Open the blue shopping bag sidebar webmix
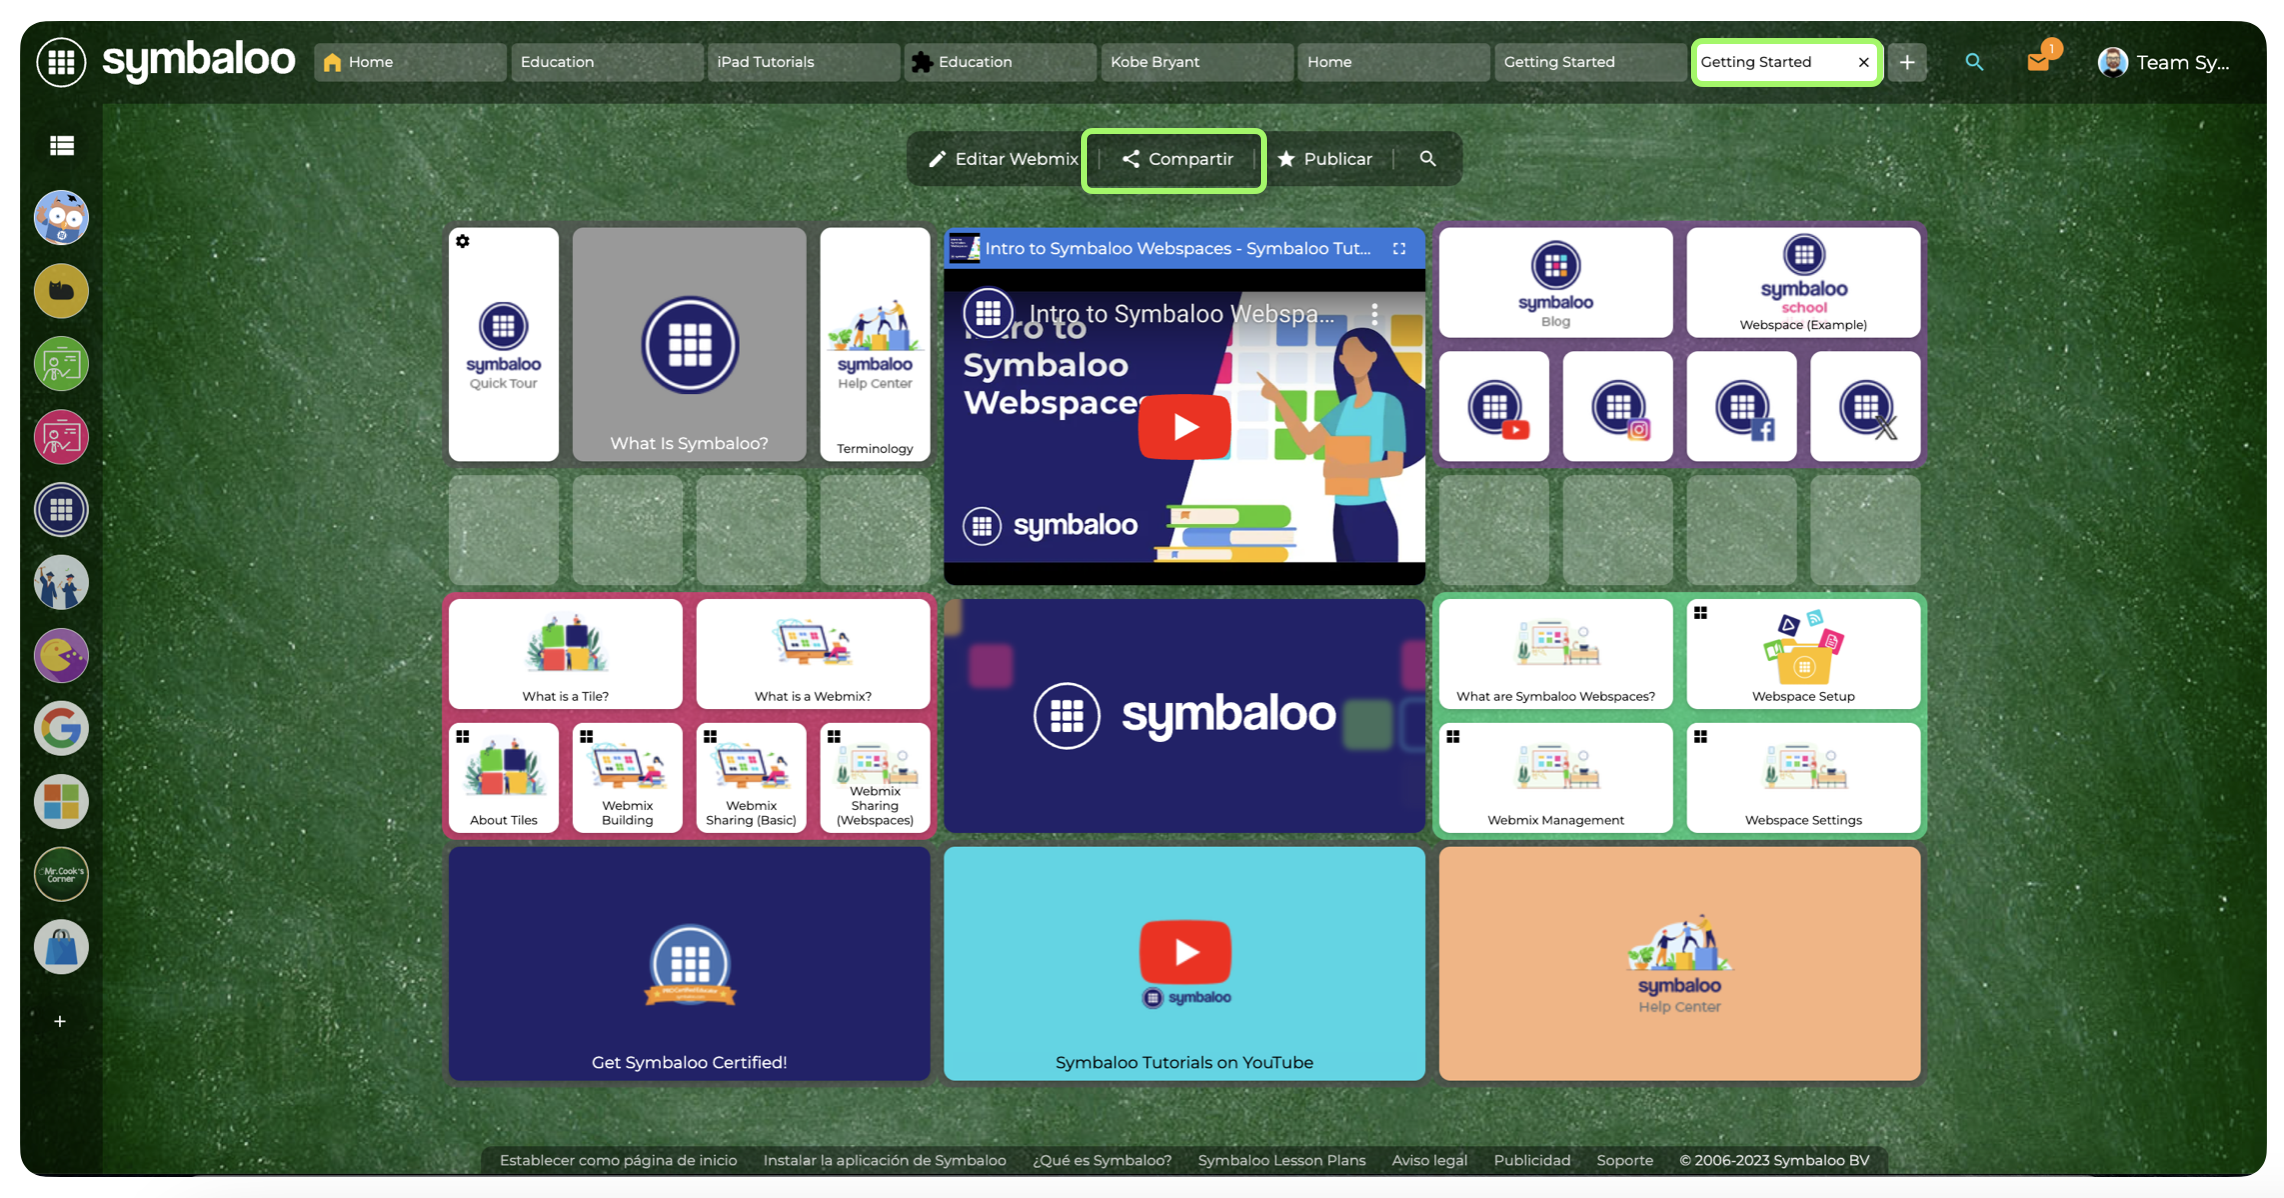Viewport: 2284px width, 1198px height. pyautogui.click(x=61, y=947)
